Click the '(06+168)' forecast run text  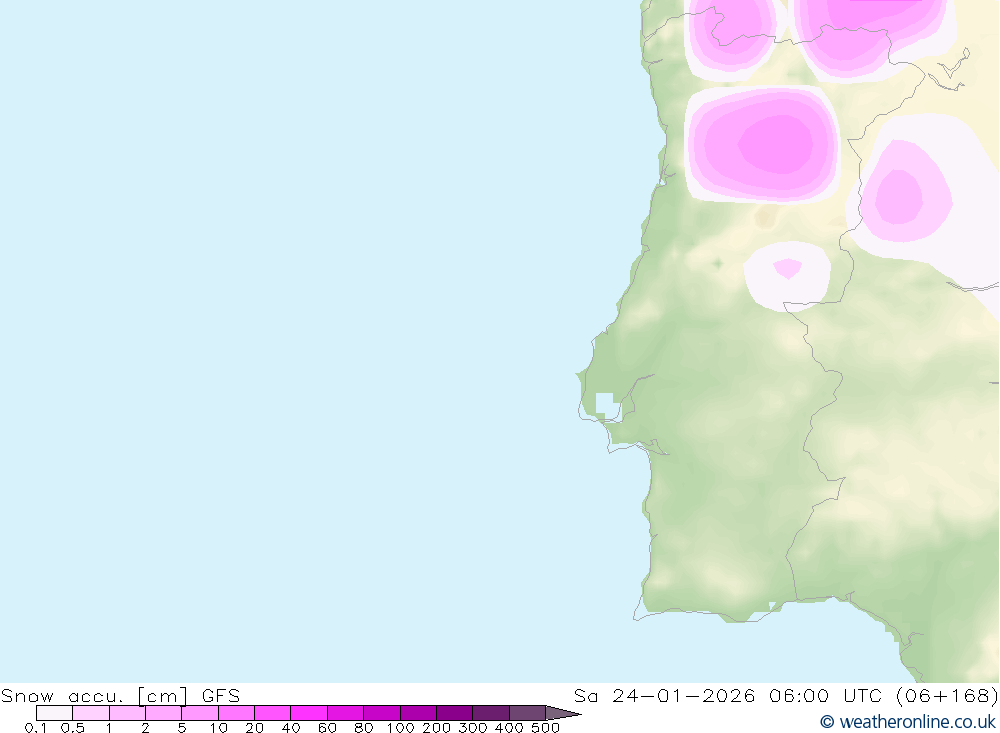click(946, 695)
